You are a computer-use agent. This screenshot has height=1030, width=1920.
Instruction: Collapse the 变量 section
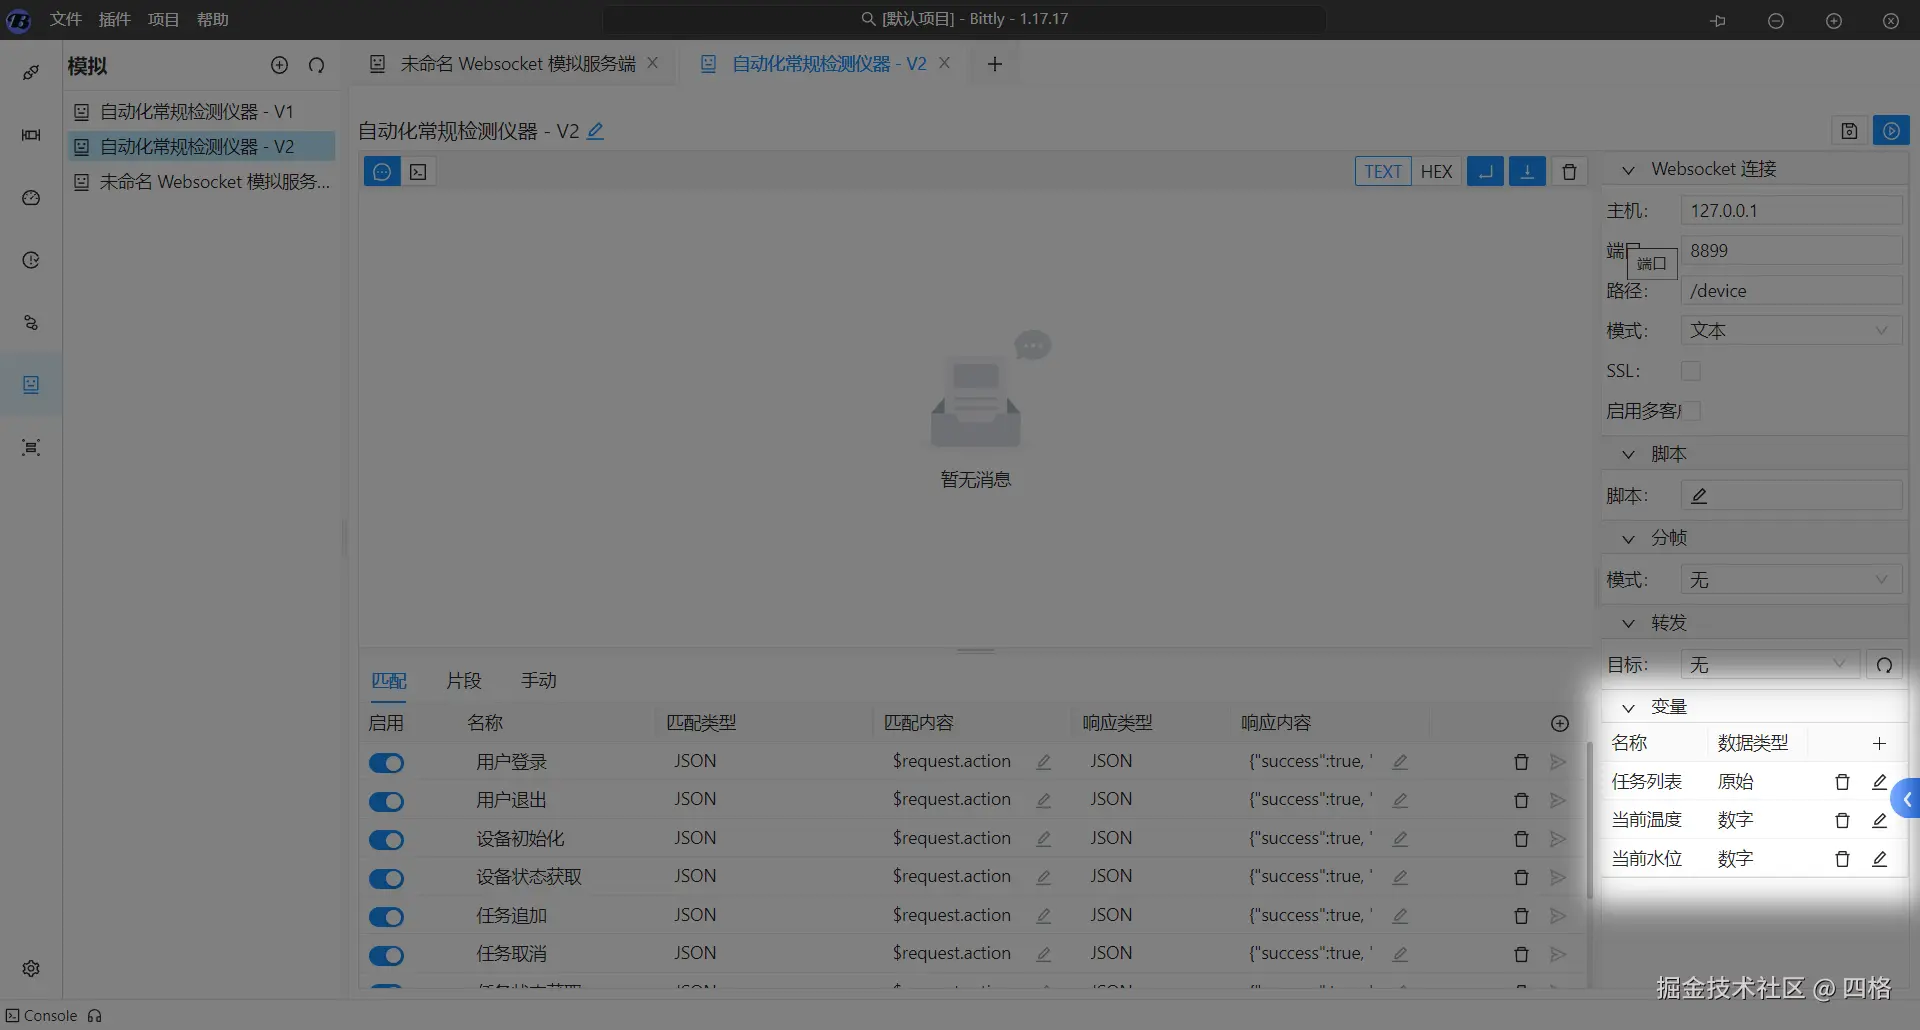pyautogui.click(x=1628, y=708)
